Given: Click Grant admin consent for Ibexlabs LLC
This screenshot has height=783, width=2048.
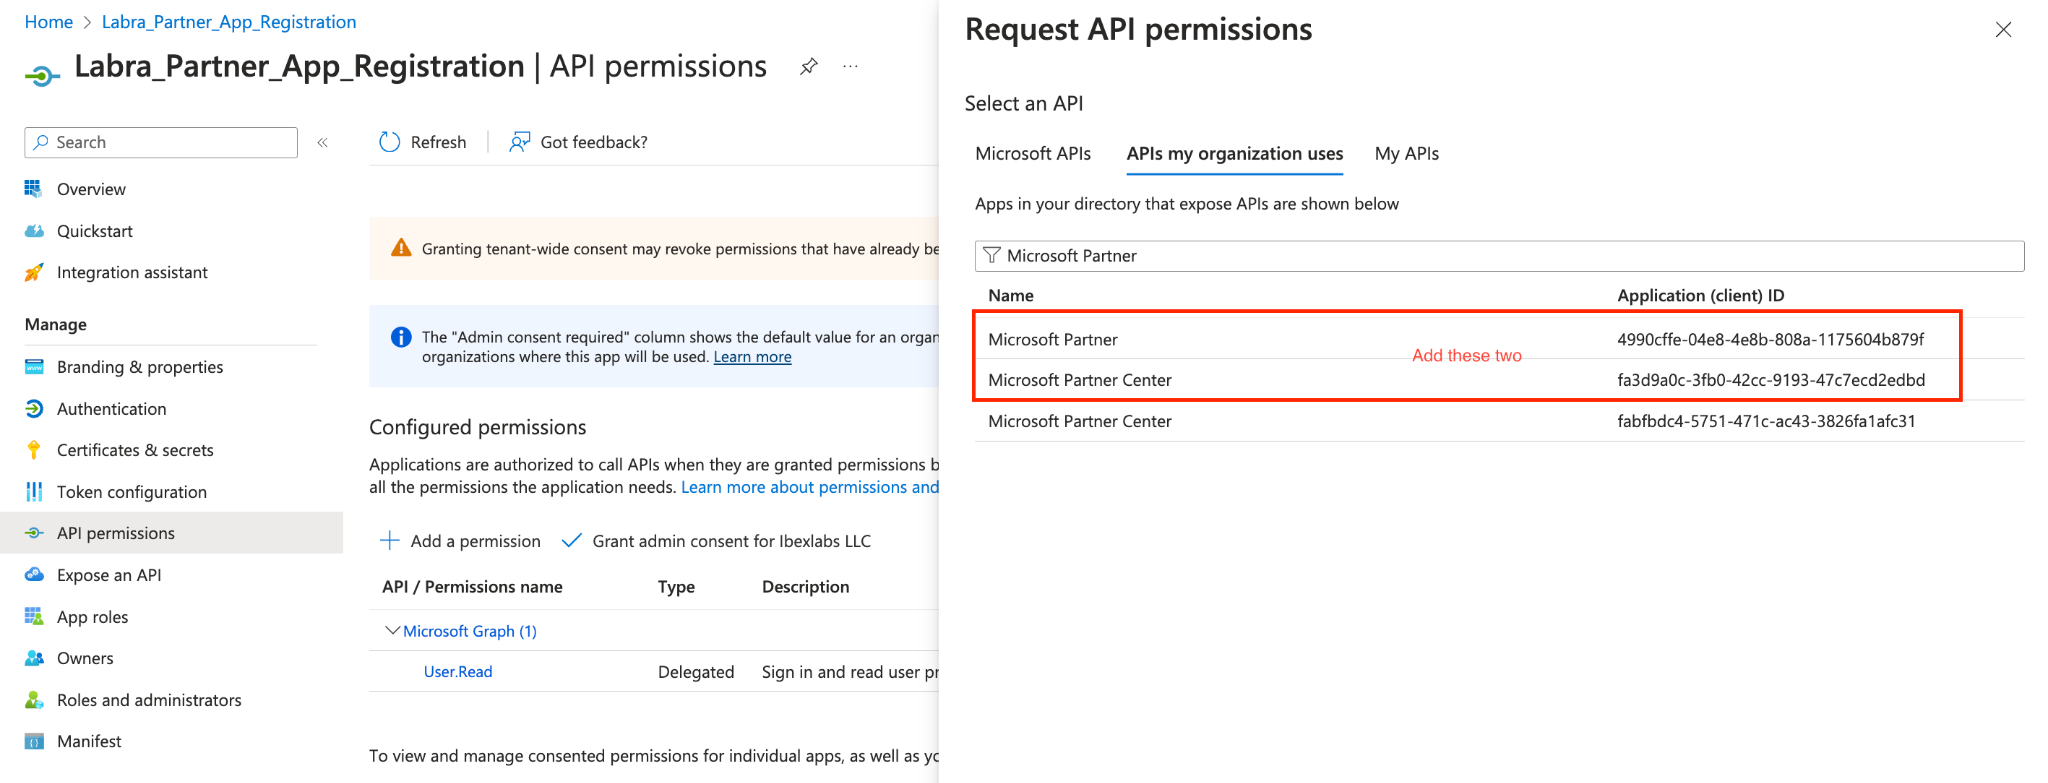Looking at the screenshot, I should point(716,540).
